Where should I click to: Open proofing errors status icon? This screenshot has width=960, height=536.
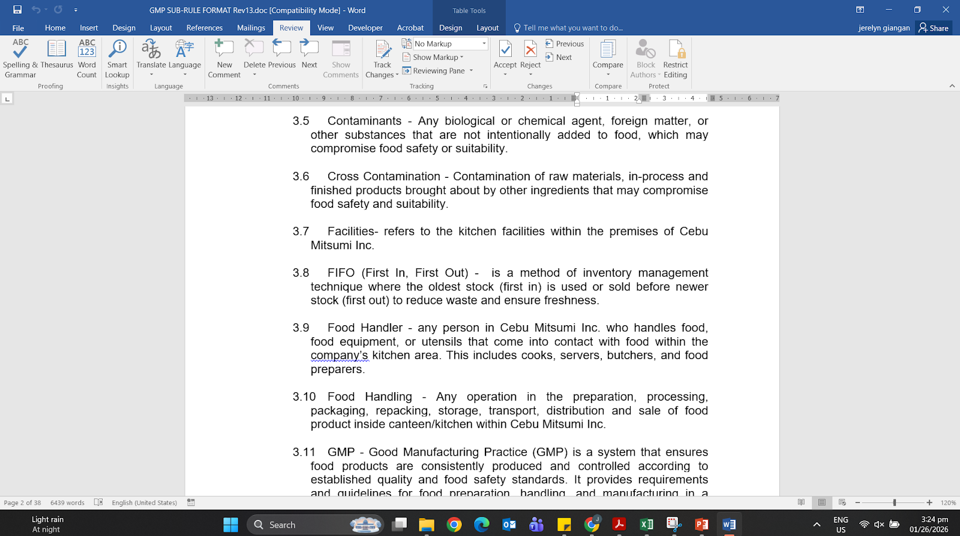pos(98,503)
